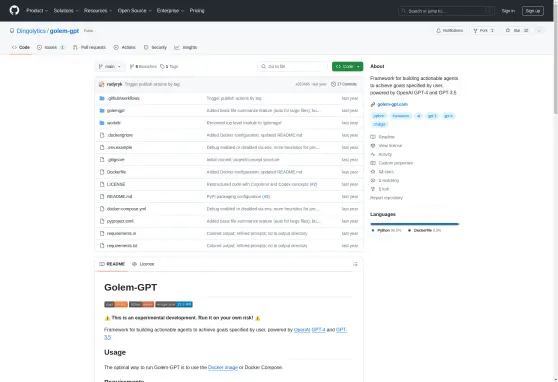Click the Dockerfile language color dot
This screenshot has height=382, width=558.
tap(409, 231)
